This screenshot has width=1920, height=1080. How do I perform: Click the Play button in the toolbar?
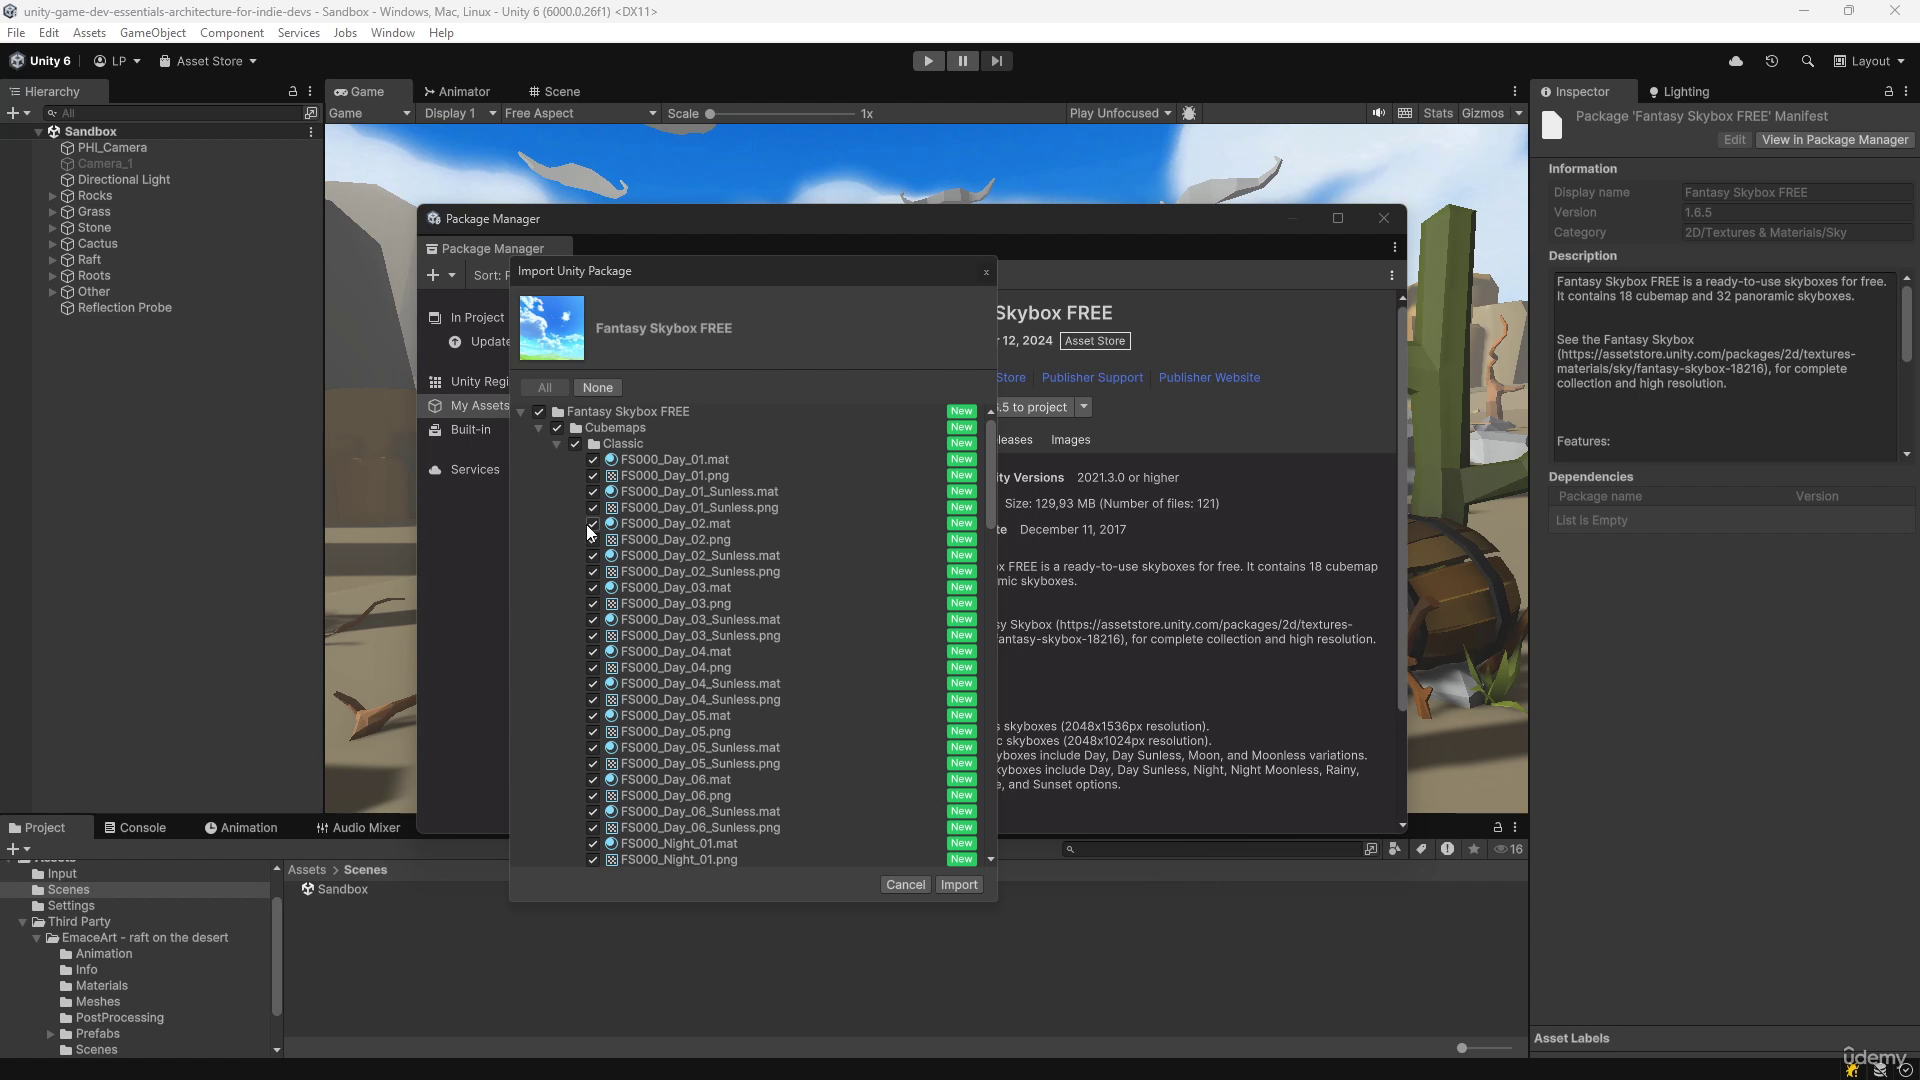(x=928, y=61)
